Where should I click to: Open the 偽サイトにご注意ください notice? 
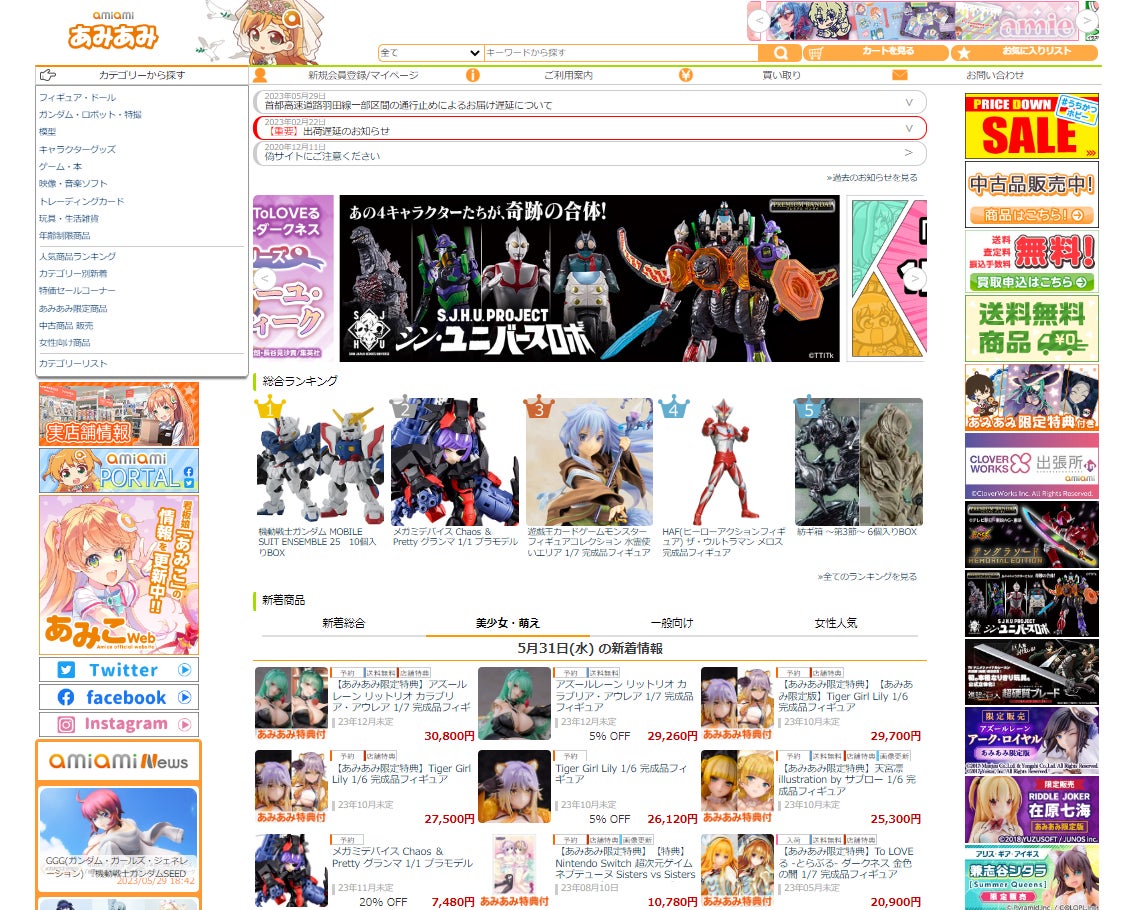coord(589,153)
